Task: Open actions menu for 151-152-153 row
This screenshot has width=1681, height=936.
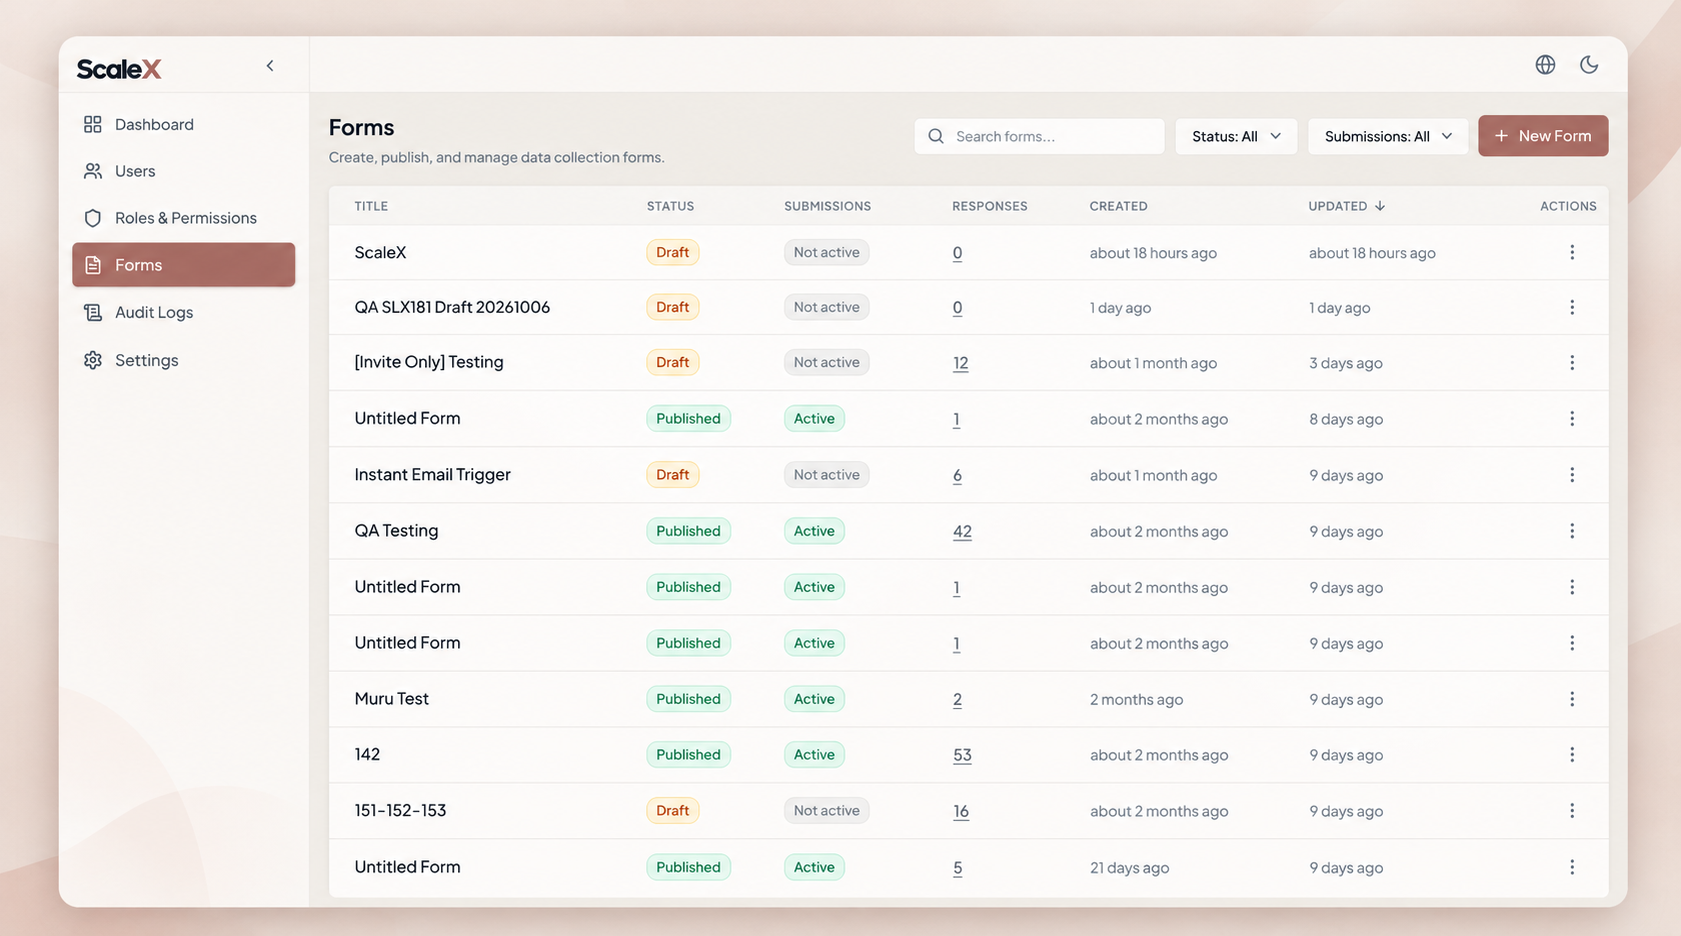Action: coord(1572,811)
